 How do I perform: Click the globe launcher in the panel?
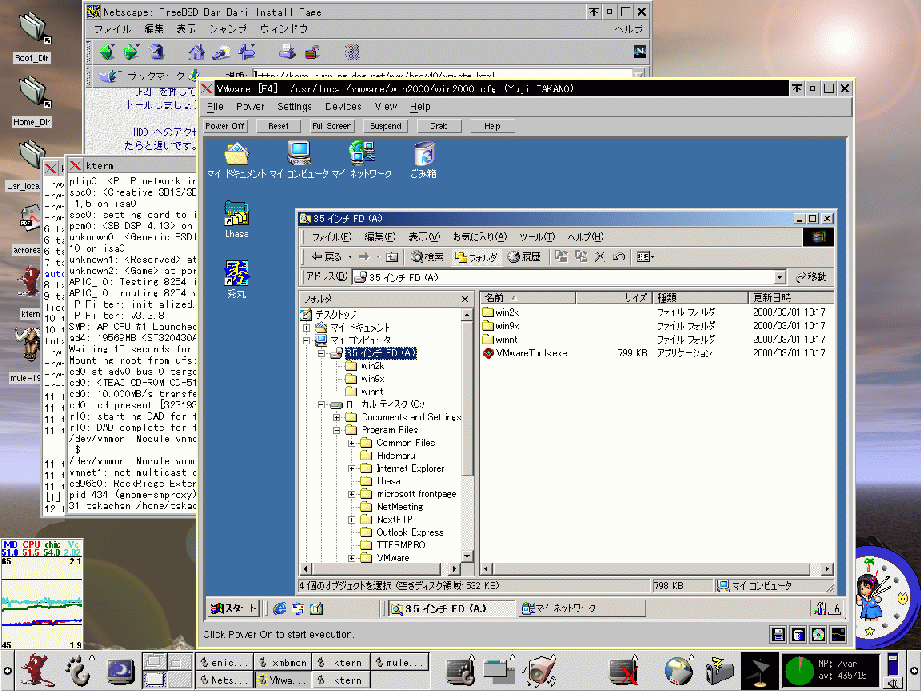[679, 670]
